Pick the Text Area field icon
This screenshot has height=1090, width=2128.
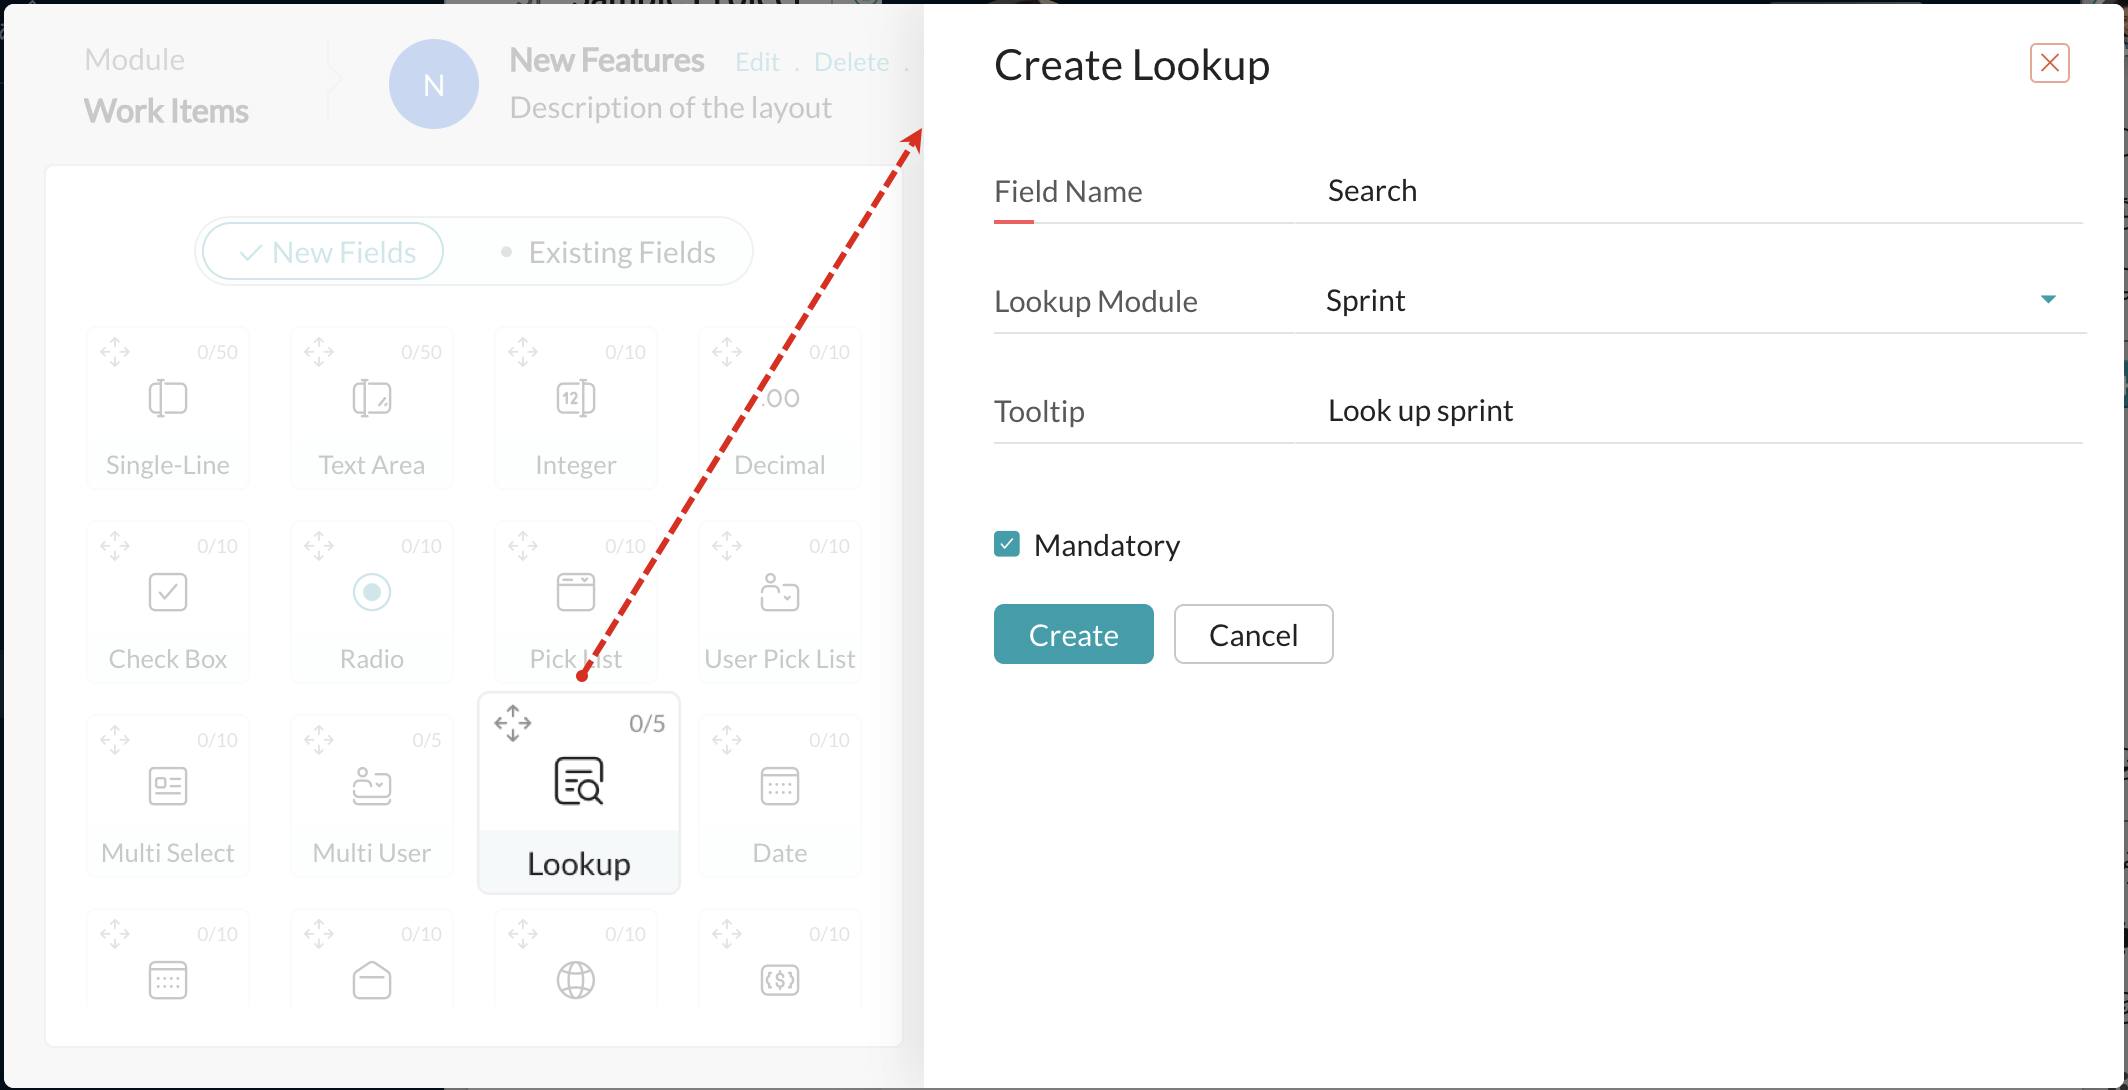pyautogui.click(x=372, y=398)
